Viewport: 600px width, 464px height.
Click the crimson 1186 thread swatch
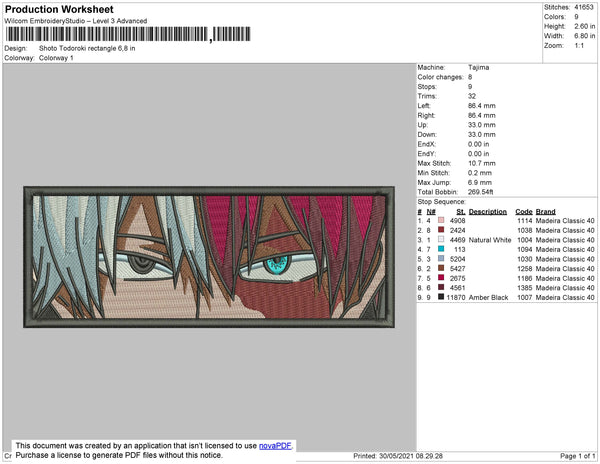point(441,278)
